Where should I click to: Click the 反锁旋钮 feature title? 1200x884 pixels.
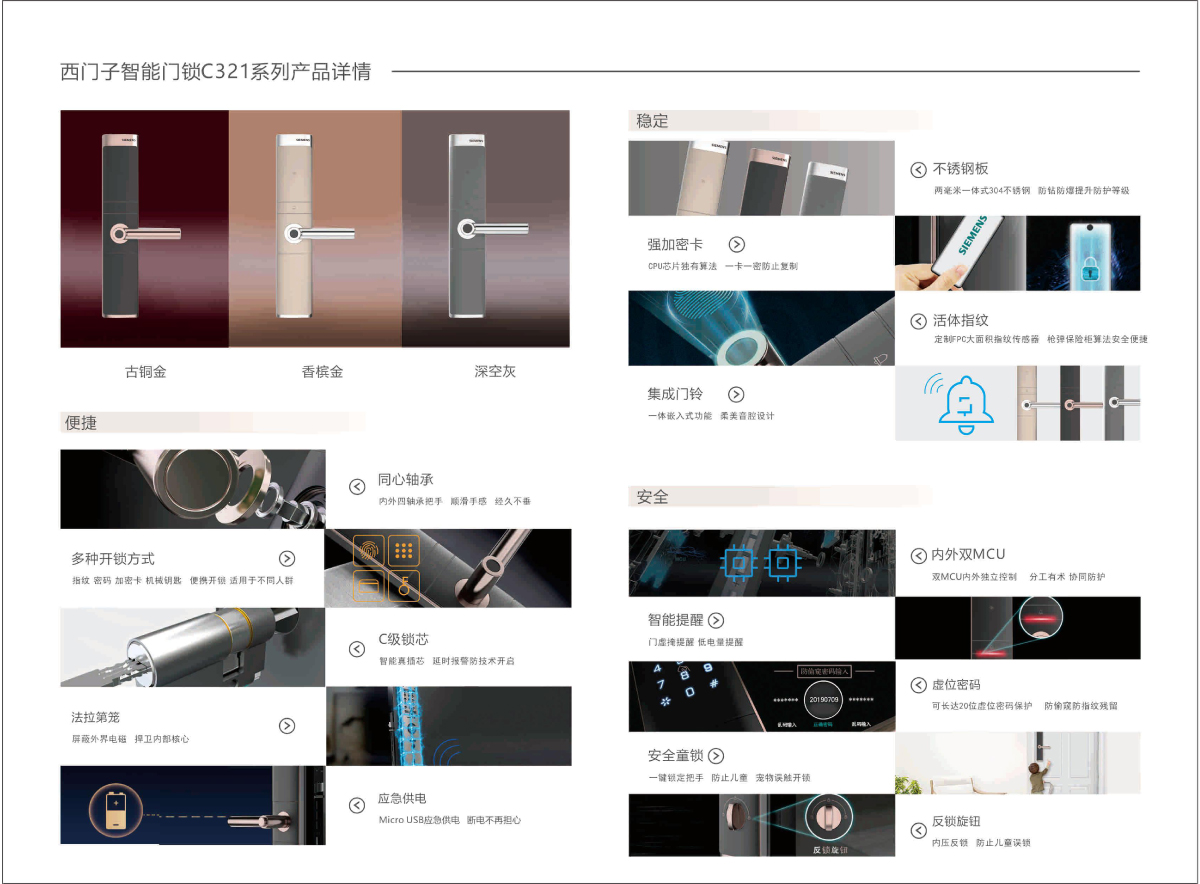click(956, 822)
